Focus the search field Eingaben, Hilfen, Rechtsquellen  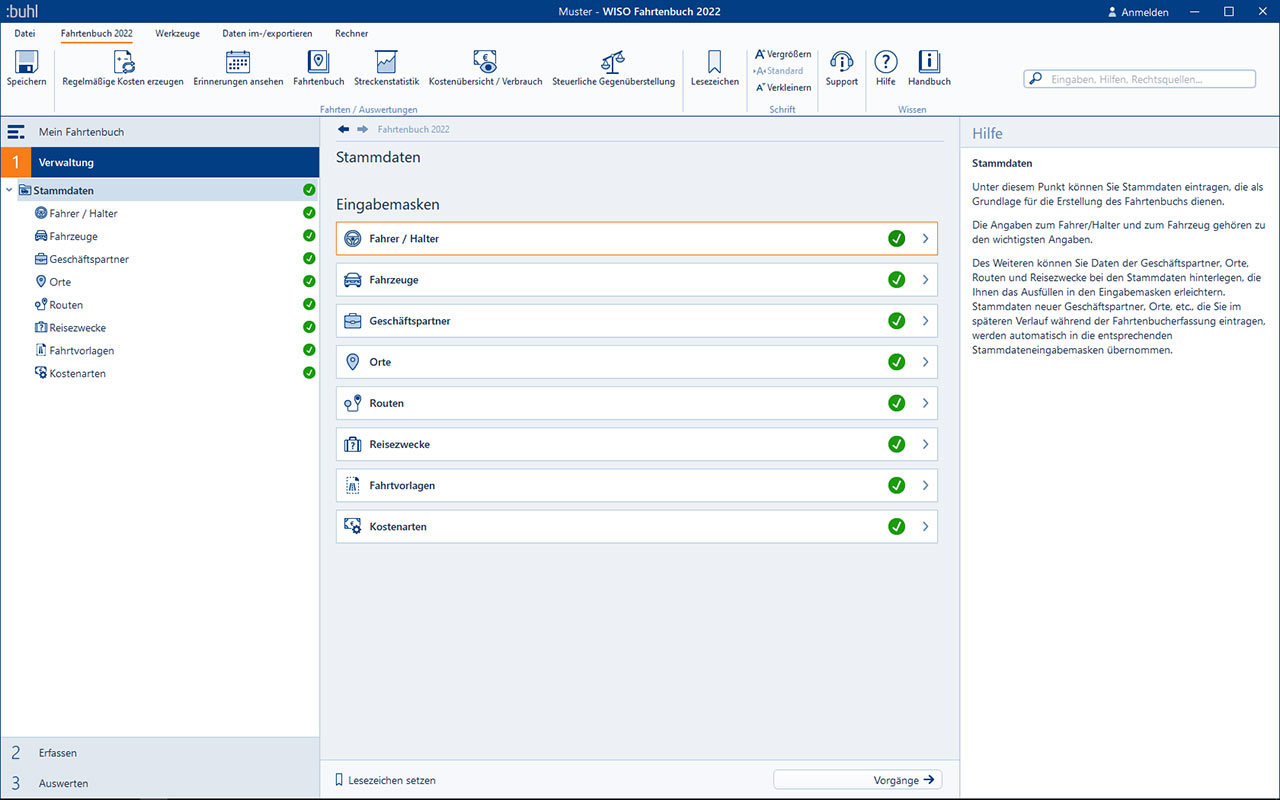click(1140, 79)
